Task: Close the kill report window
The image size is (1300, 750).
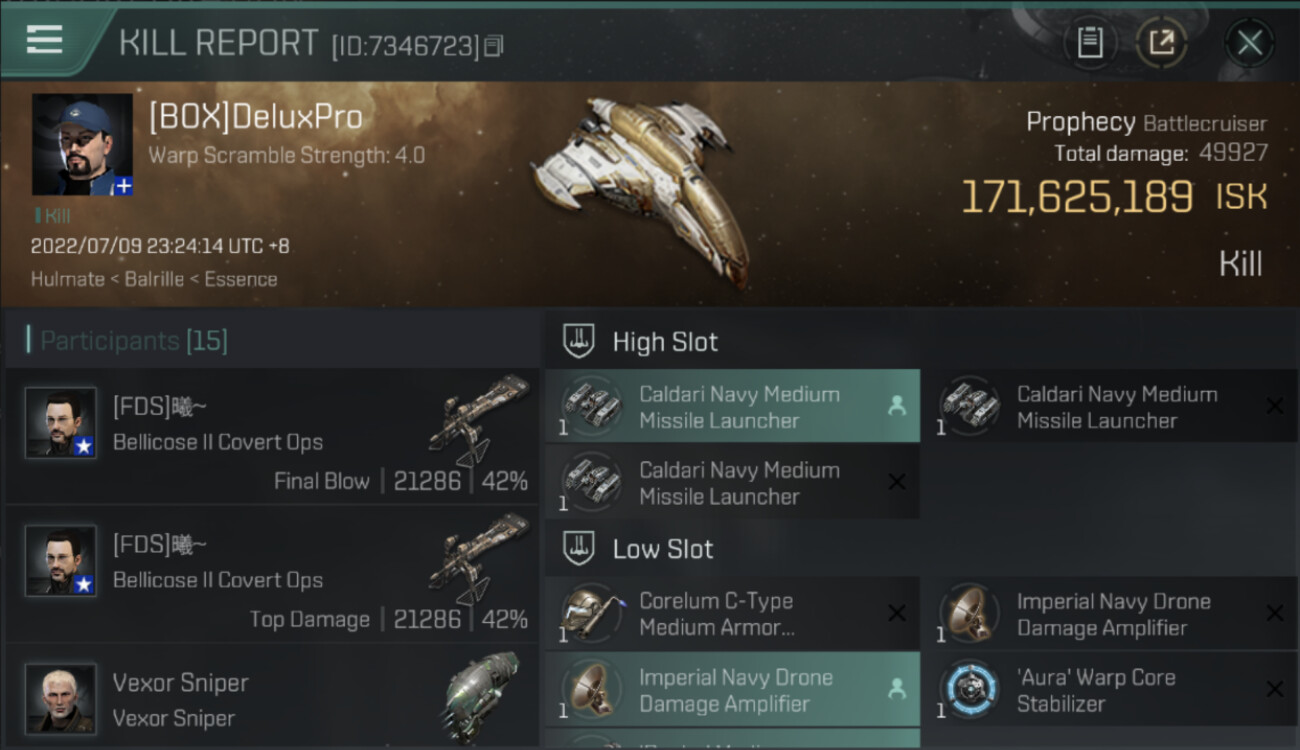Action: click(1249, 43)
